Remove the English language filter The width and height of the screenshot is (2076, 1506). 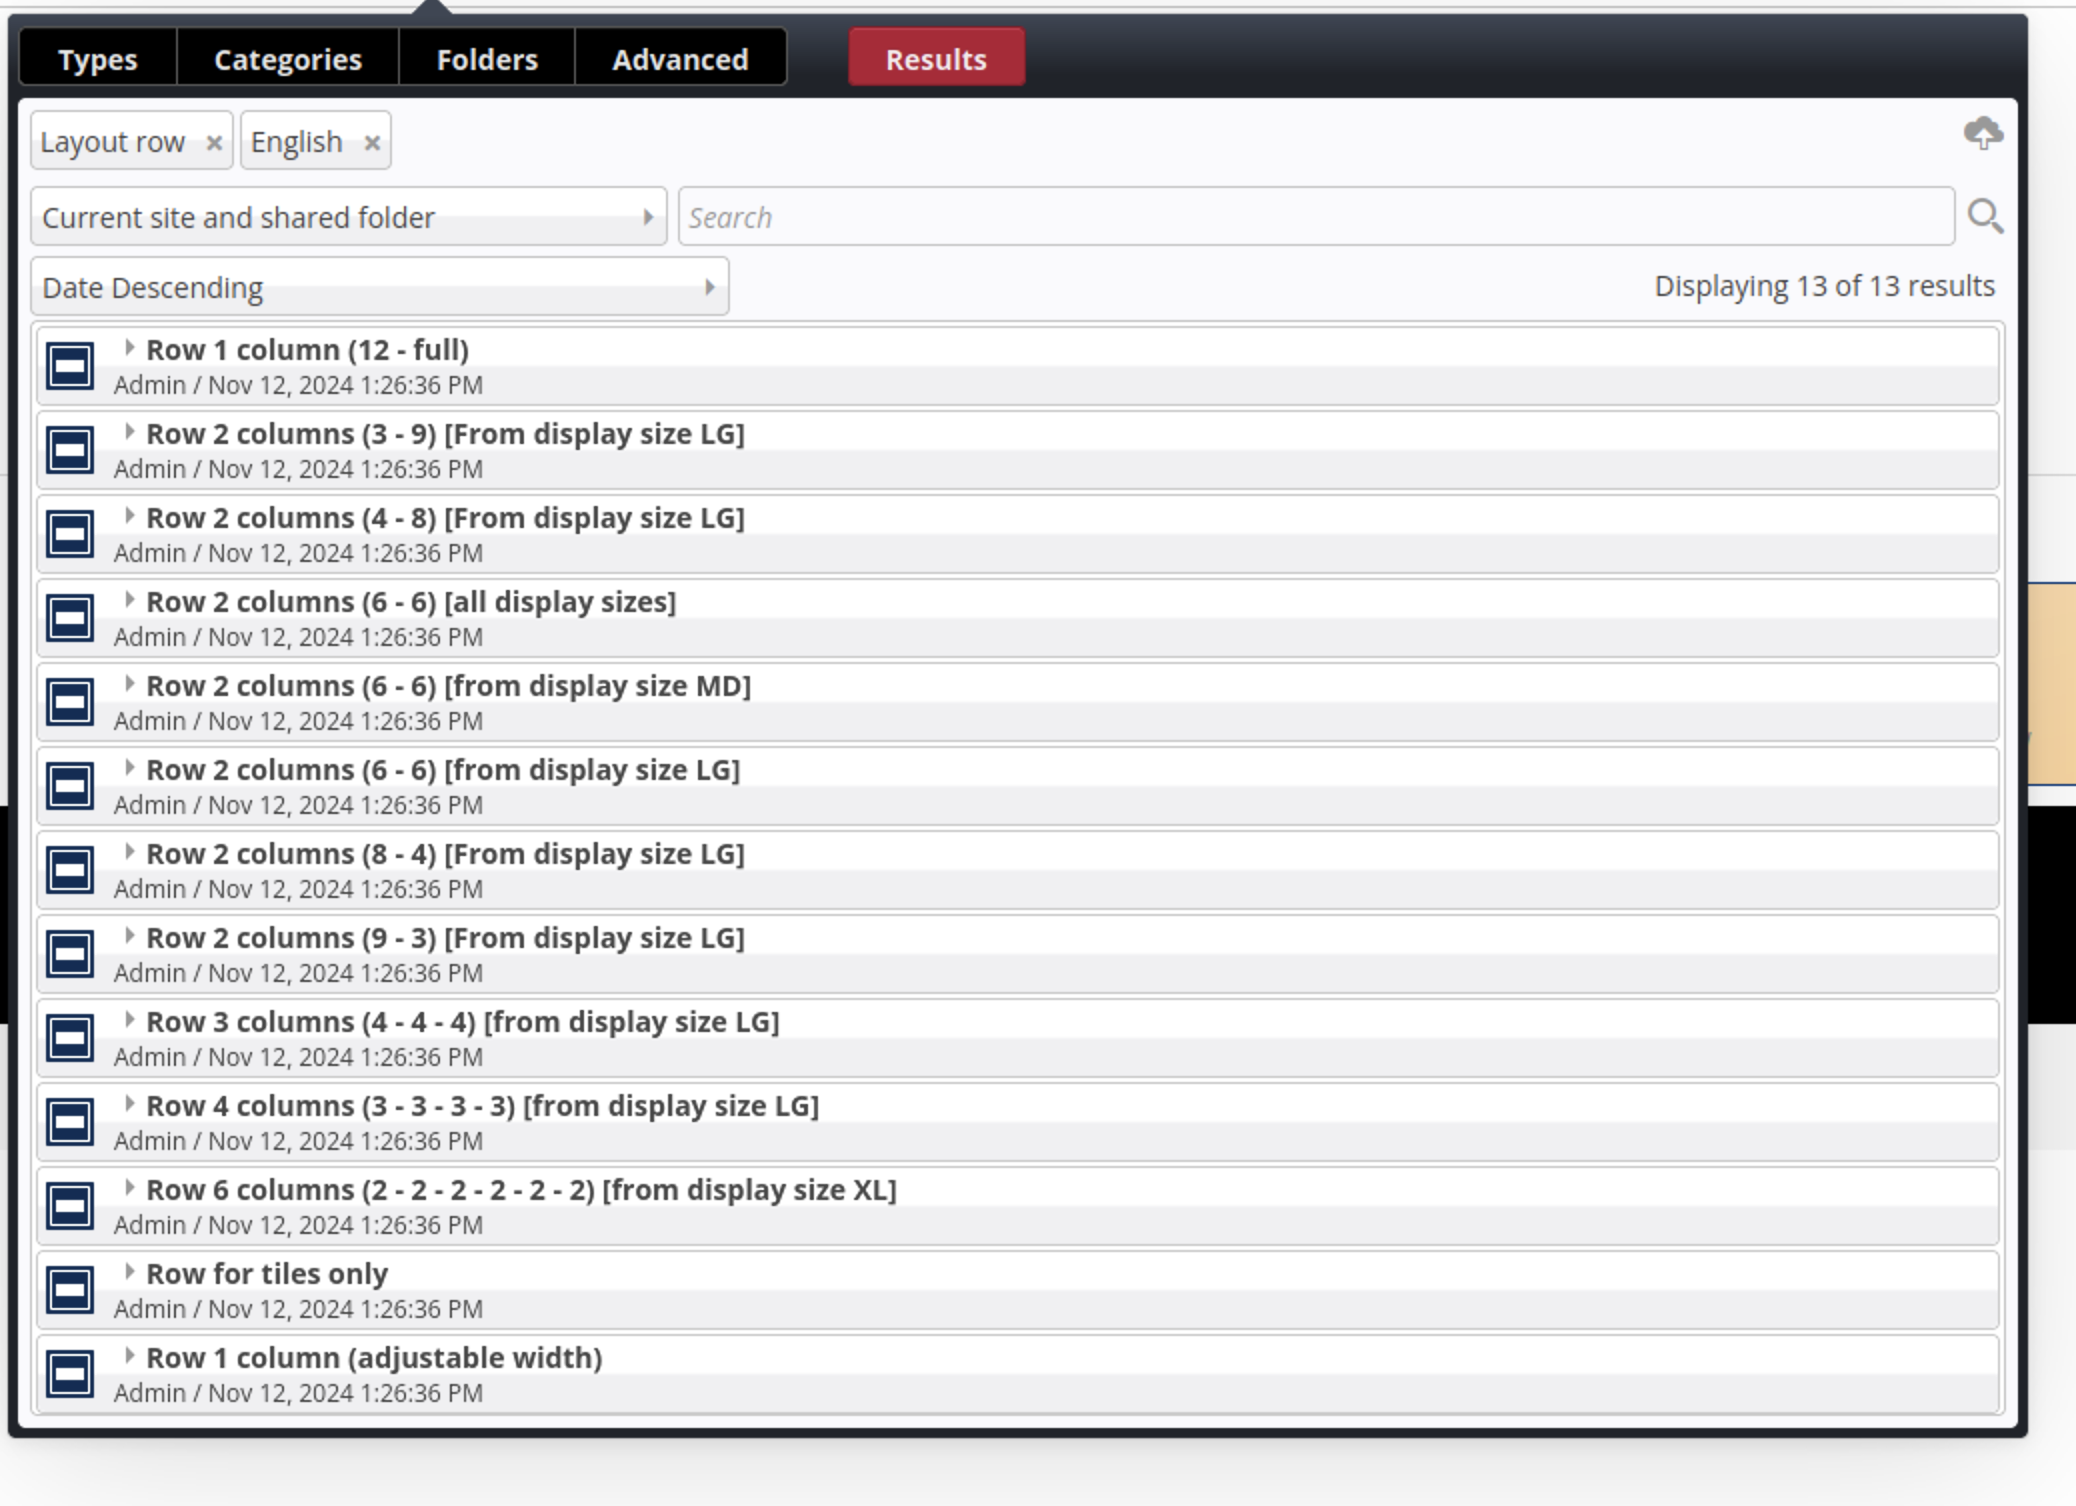click(372, 141)
